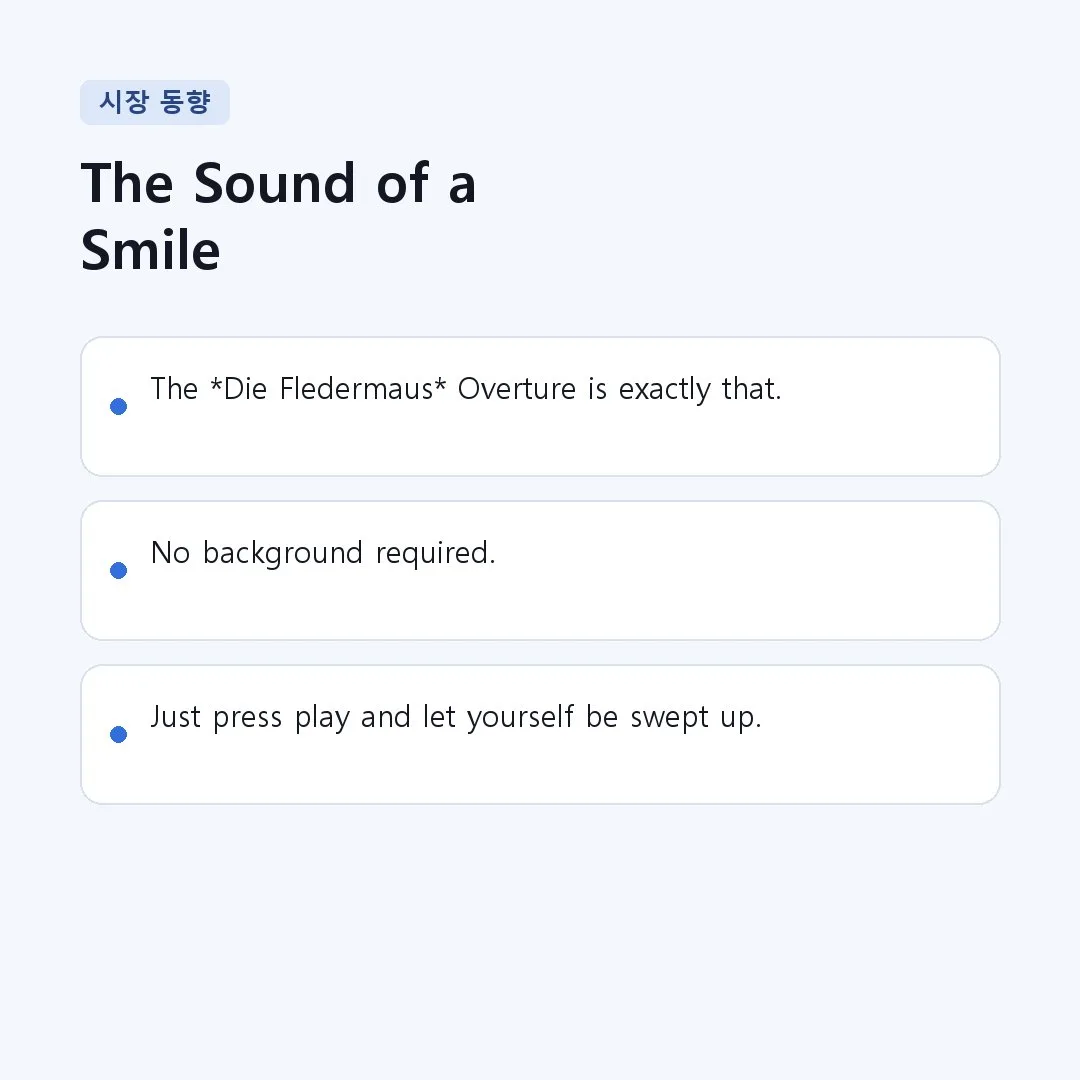1080x1080 pixels.
Task: Click the words press play in third card
Action: point(281,718)
